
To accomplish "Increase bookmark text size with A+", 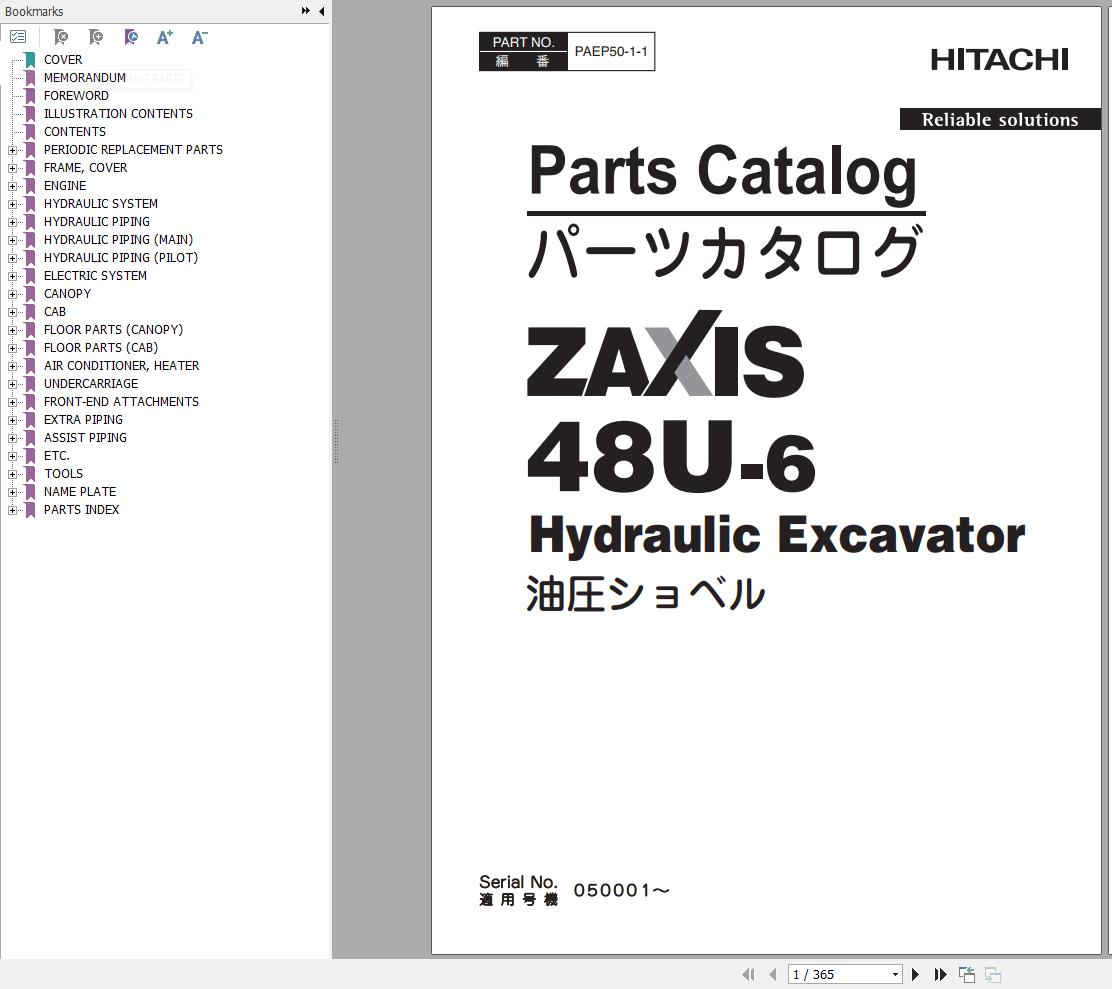I will click(x=165, y=37).
